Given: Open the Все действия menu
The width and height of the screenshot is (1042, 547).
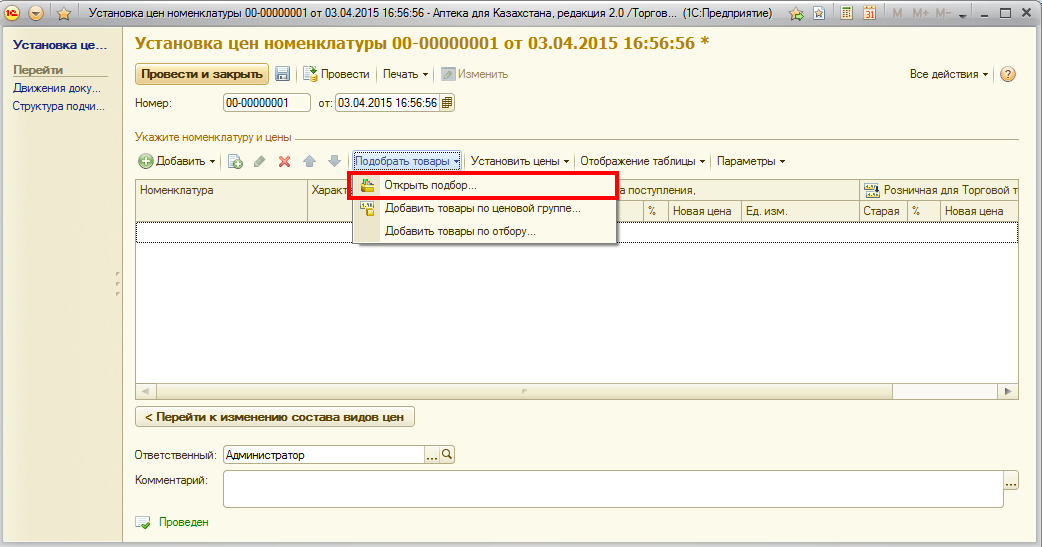Looking at the screenshot, I should 949,74.
